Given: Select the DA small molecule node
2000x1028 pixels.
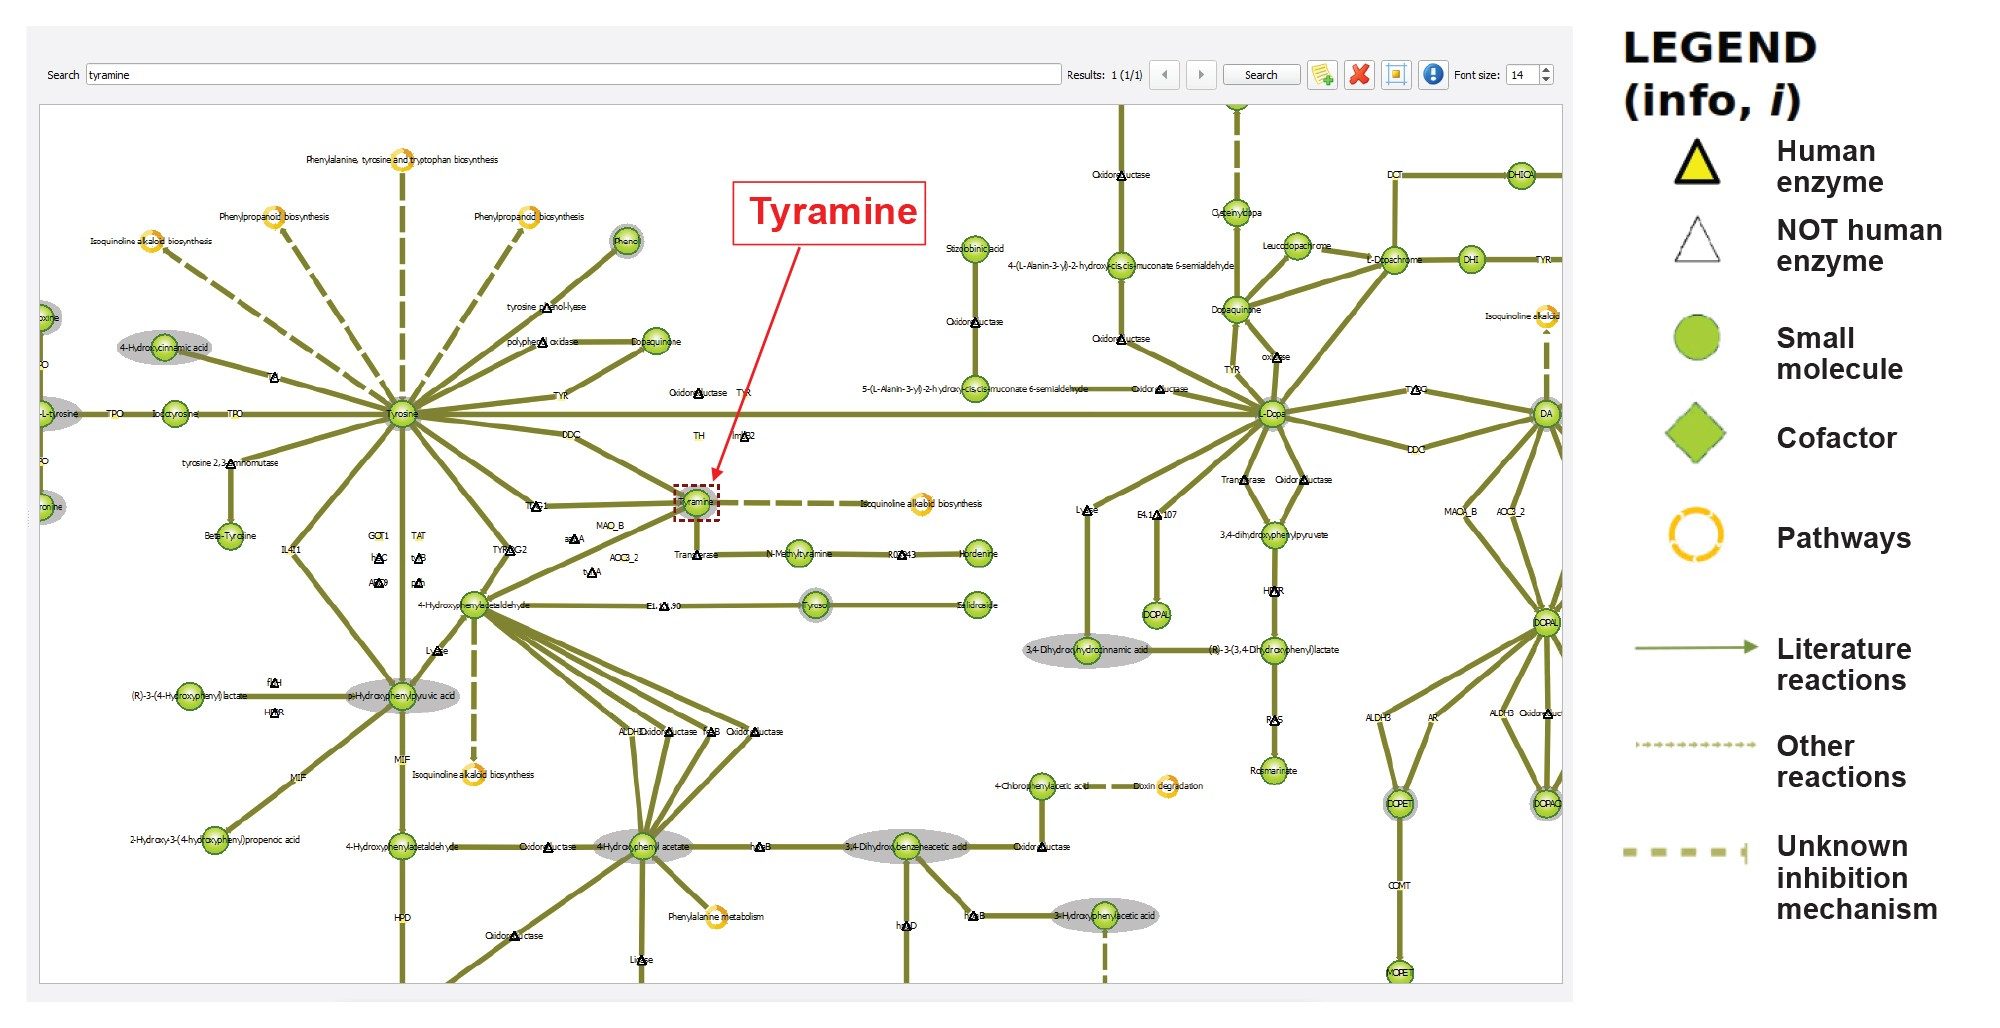Looking at the screenshot, I should pyautogui.click(x=1546, y=414).
